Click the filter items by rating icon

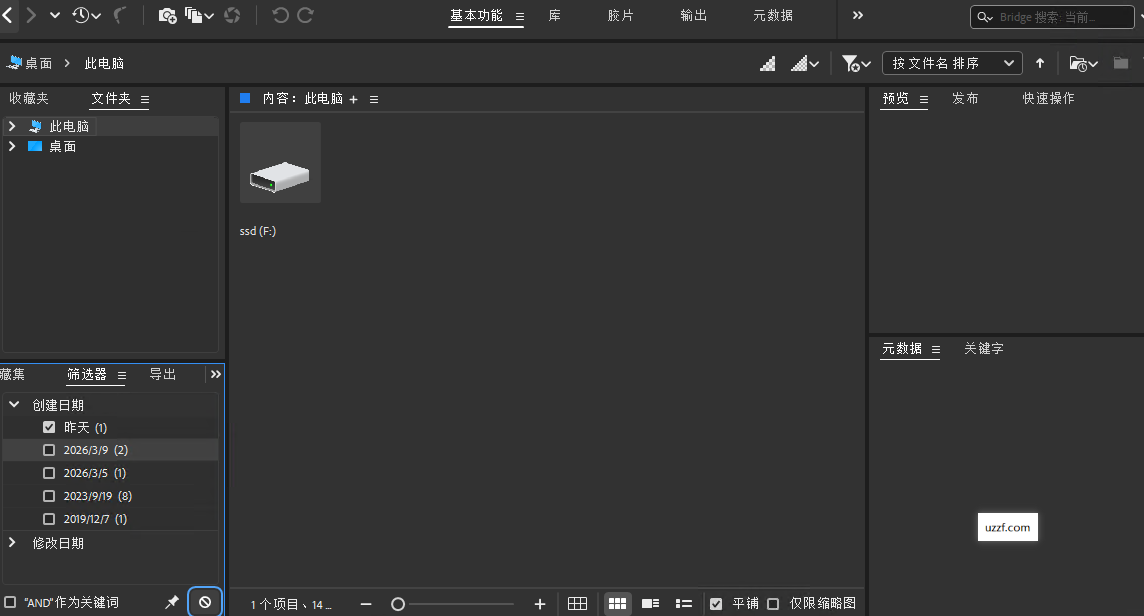850,63
